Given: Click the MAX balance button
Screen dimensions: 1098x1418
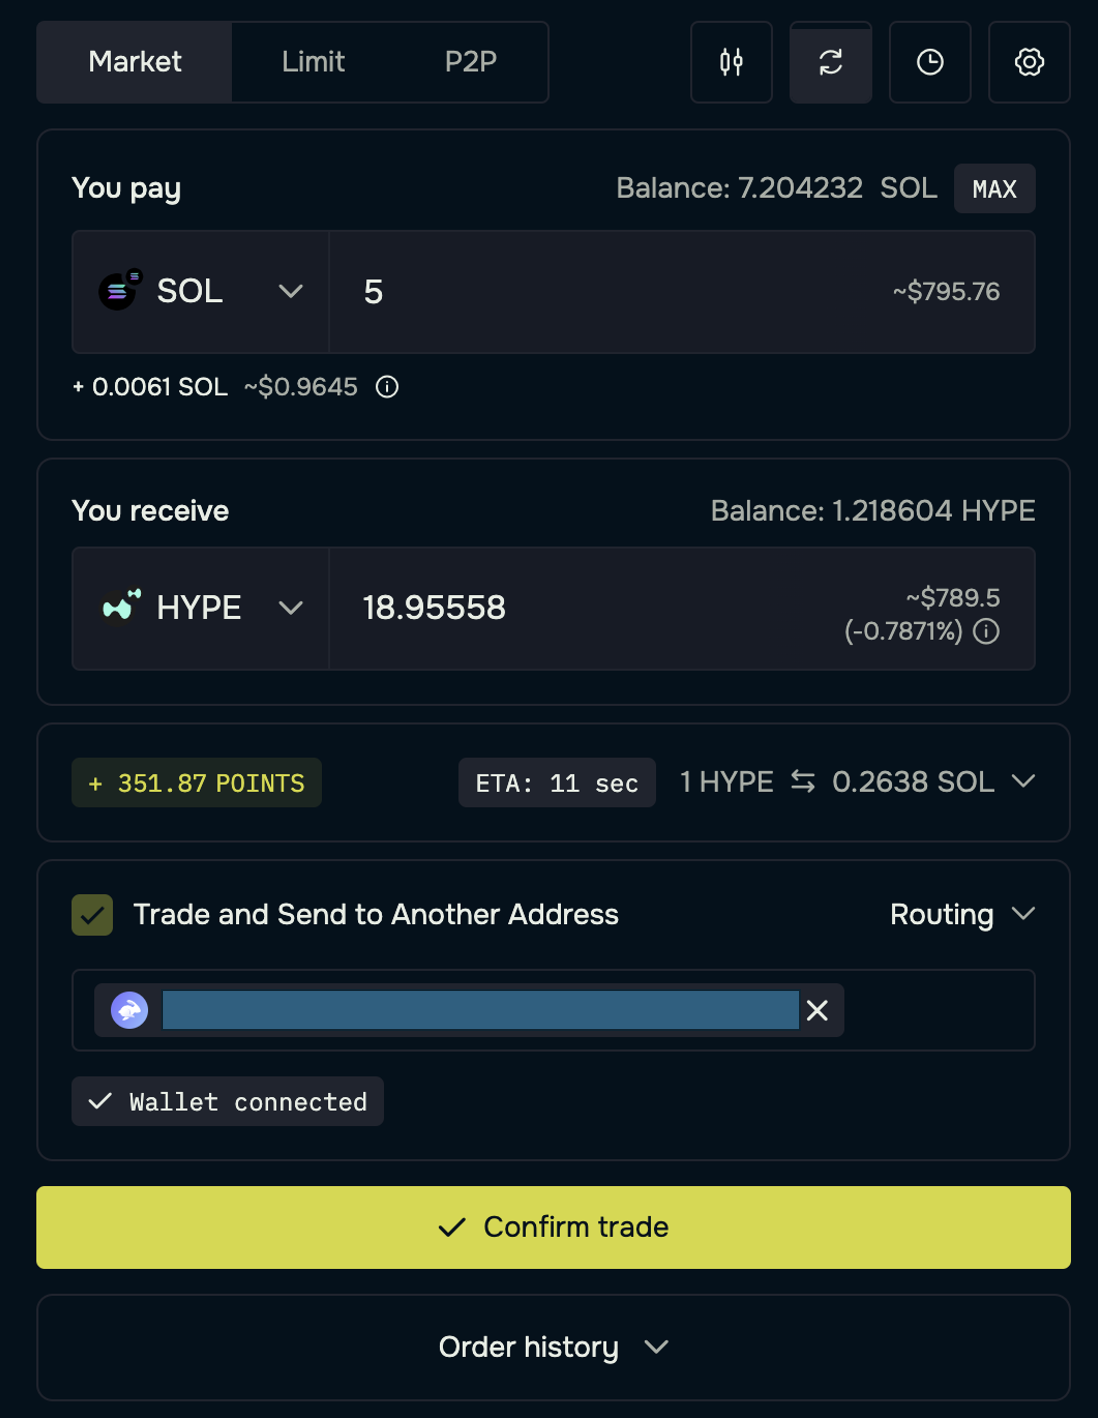Looking at the screenshot, I should click(x=994, y=189).
